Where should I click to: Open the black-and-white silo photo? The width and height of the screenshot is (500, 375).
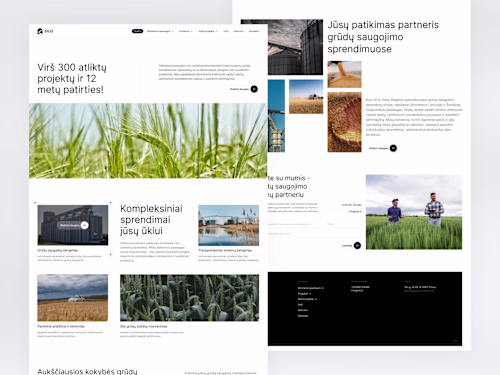(x=295, y=47)
